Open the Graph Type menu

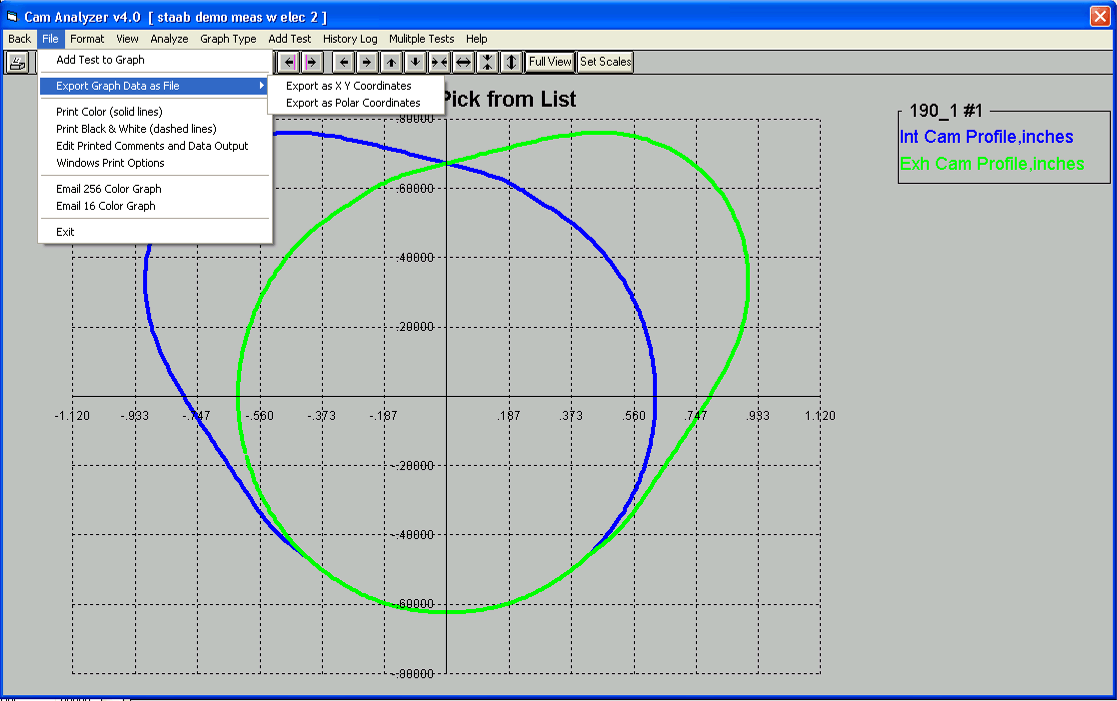tap(228, 38)
